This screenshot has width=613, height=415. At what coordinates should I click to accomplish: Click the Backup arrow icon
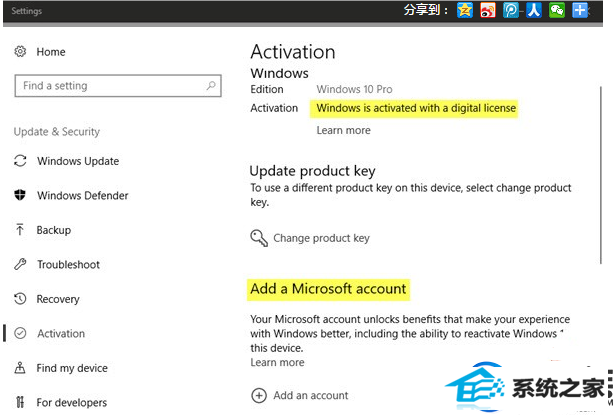pyautogui.click(x=20, y=229)
